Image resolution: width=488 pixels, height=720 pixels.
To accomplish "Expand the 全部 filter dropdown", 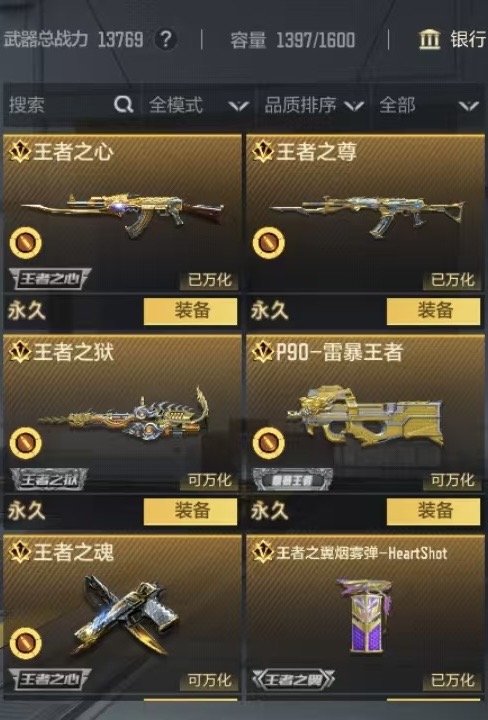I will [429, 105].
